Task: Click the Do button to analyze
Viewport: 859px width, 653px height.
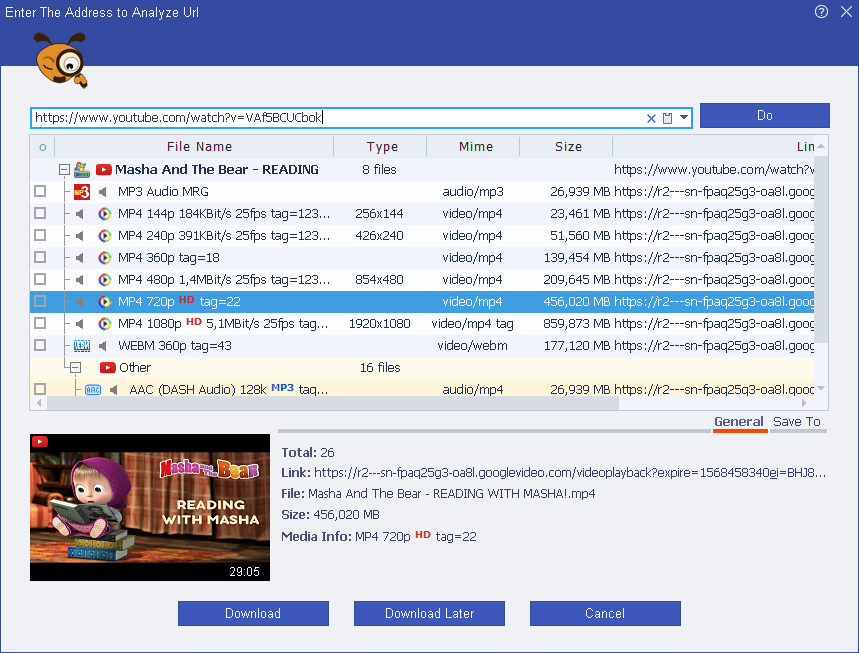Action: 764,115
